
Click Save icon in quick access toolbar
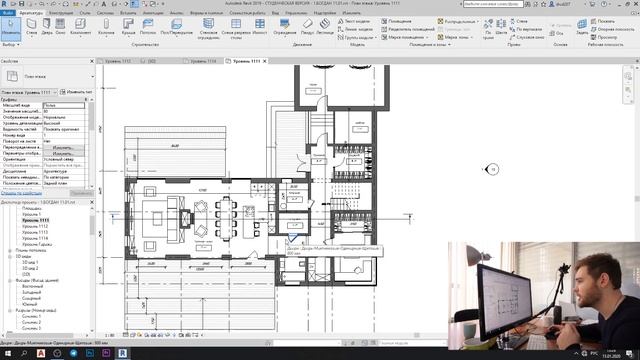click(x=22, y=4)
